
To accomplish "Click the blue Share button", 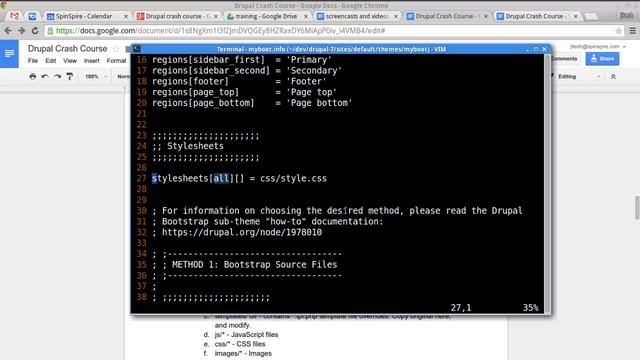I will pyautogui.click(x=602, y=59).
